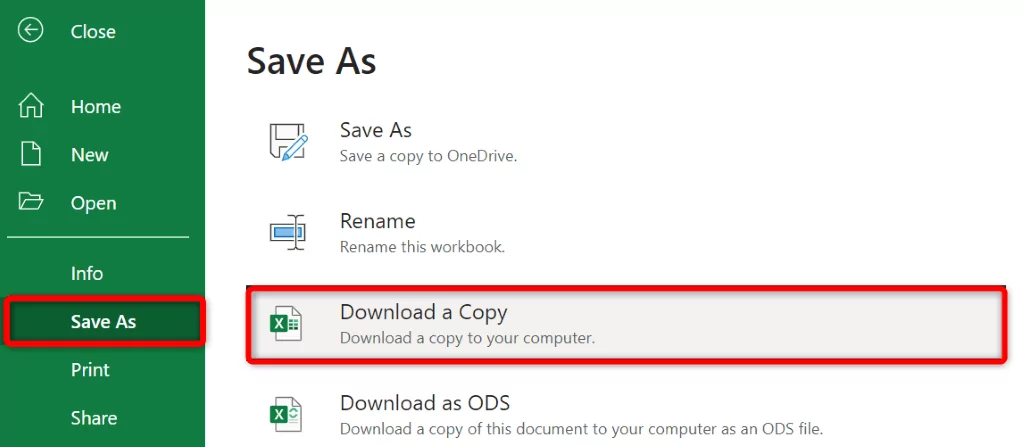Viewport: 1024px width, 447px height.
Task: Go to the Home menu entry text
Action: 96,107
